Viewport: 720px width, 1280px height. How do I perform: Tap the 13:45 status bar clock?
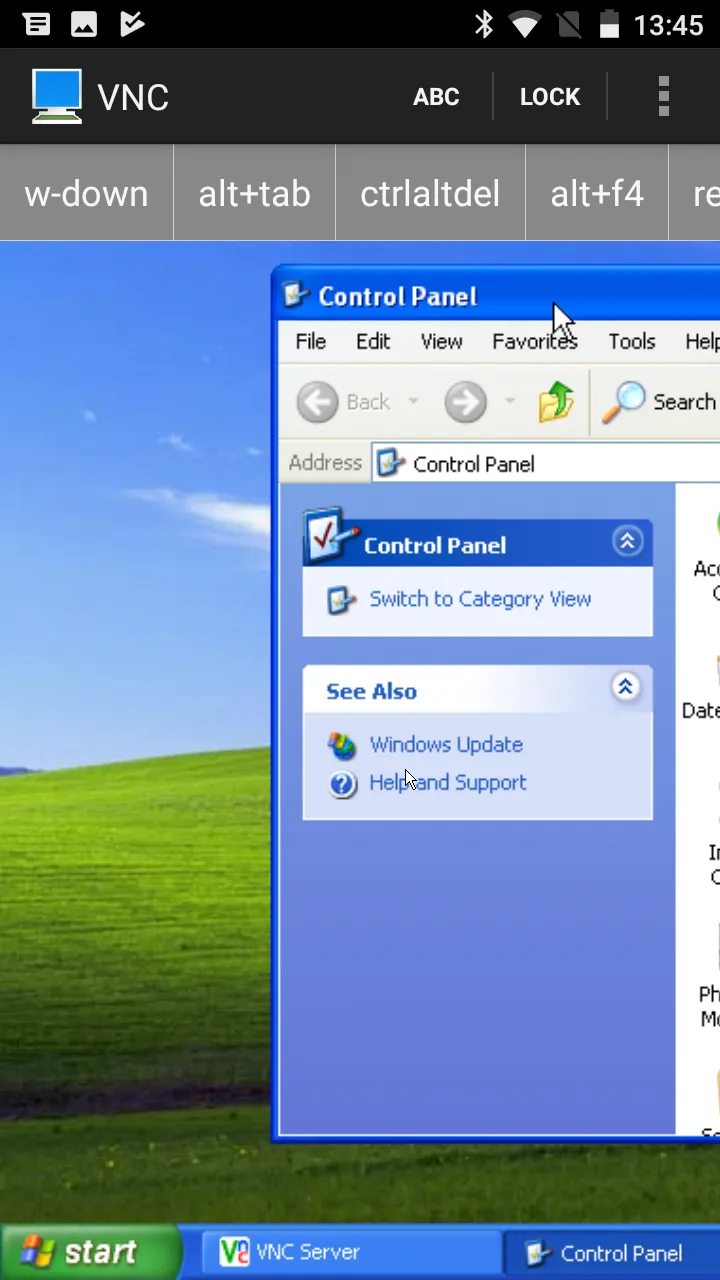(x=669, y=25)
